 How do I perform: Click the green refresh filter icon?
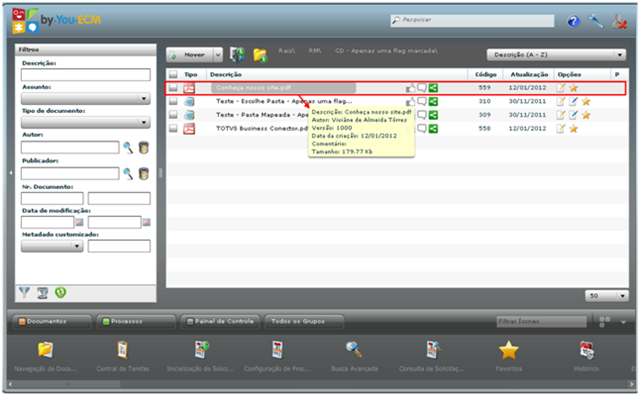point(60,292)
